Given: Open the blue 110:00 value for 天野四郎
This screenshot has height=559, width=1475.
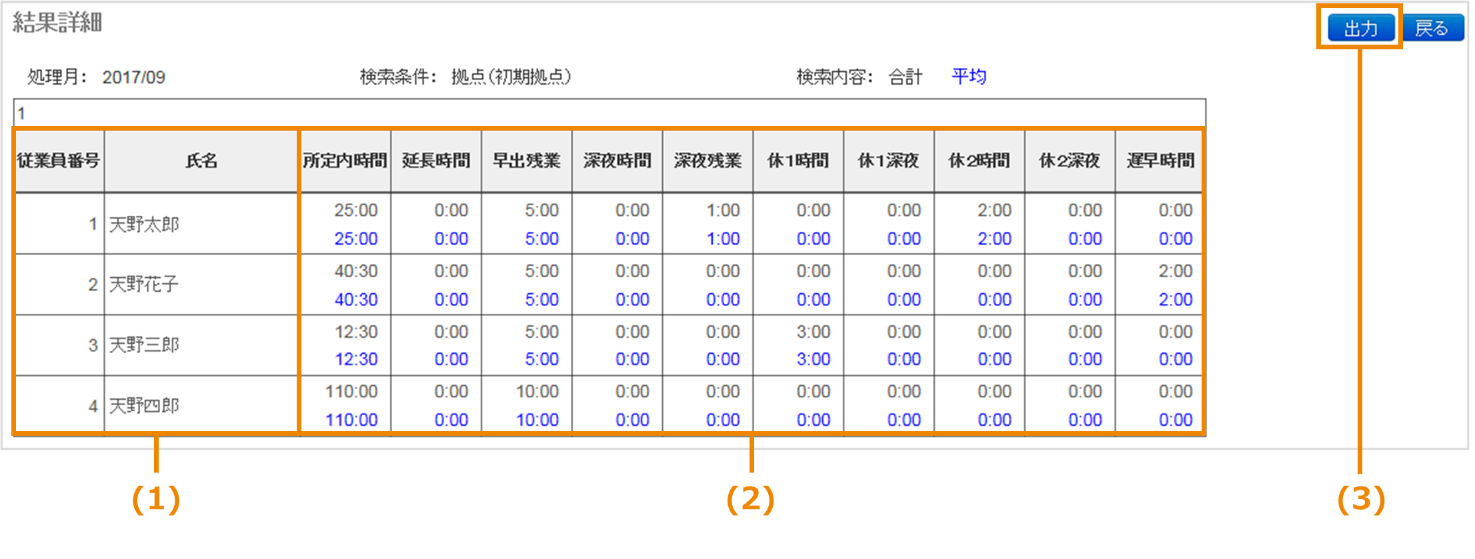Looking at the screenshot, I should 351,420.
